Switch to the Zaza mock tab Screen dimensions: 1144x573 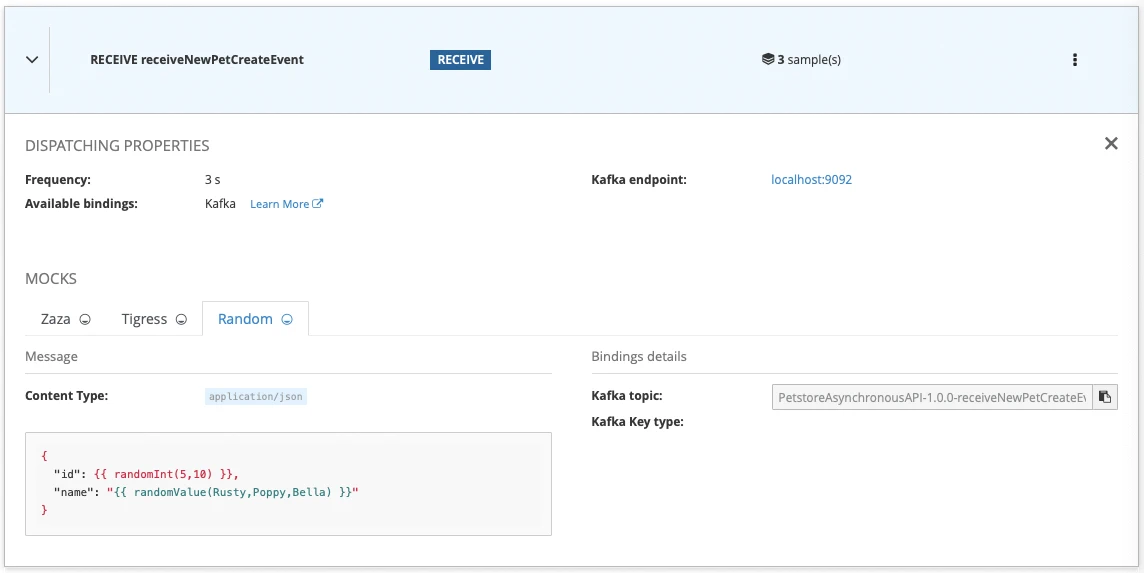[x=56, y=319]
